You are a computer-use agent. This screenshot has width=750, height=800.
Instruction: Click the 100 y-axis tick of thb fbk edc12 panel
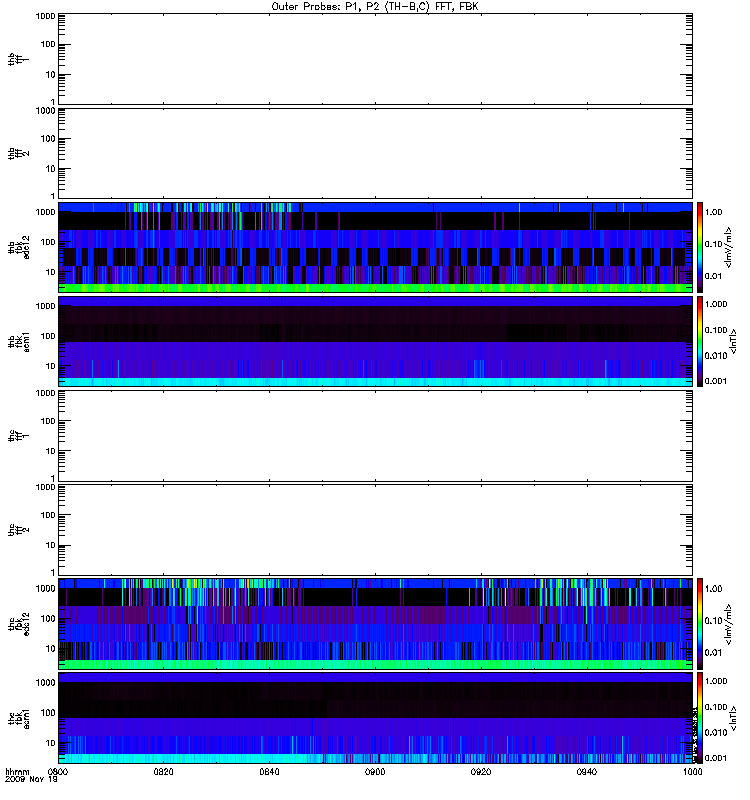click(48, 242)
